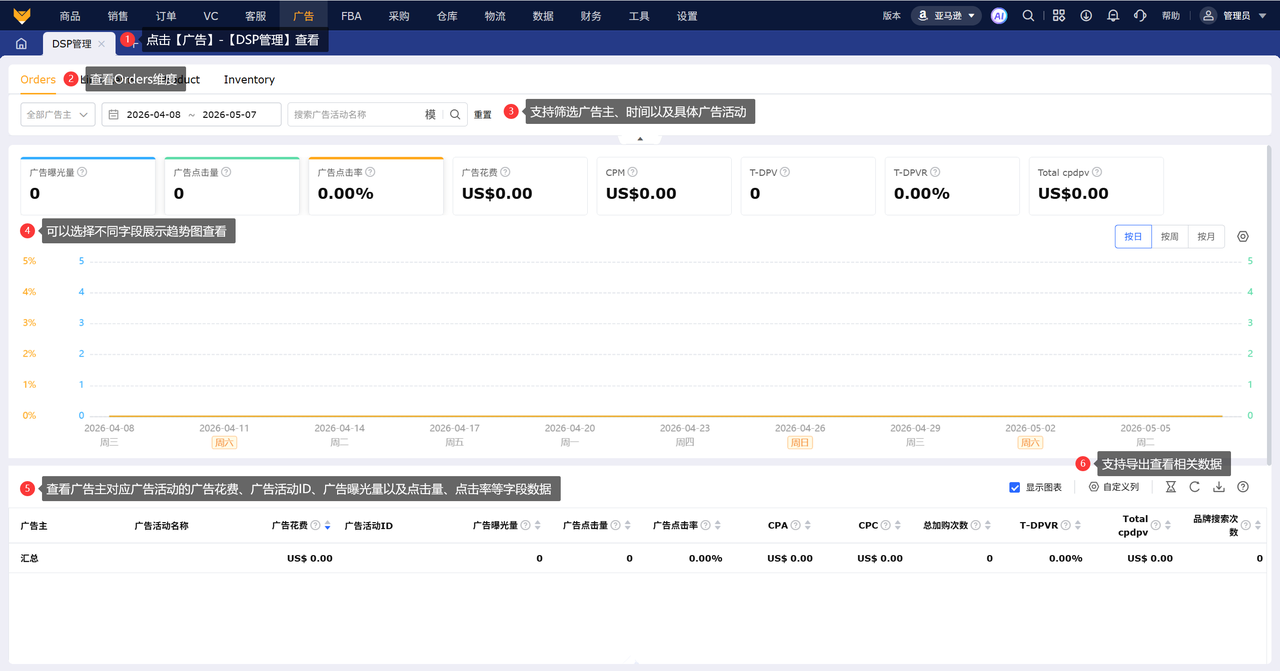Select the Total cpdpv metric card

click(x=1096, y=186)
